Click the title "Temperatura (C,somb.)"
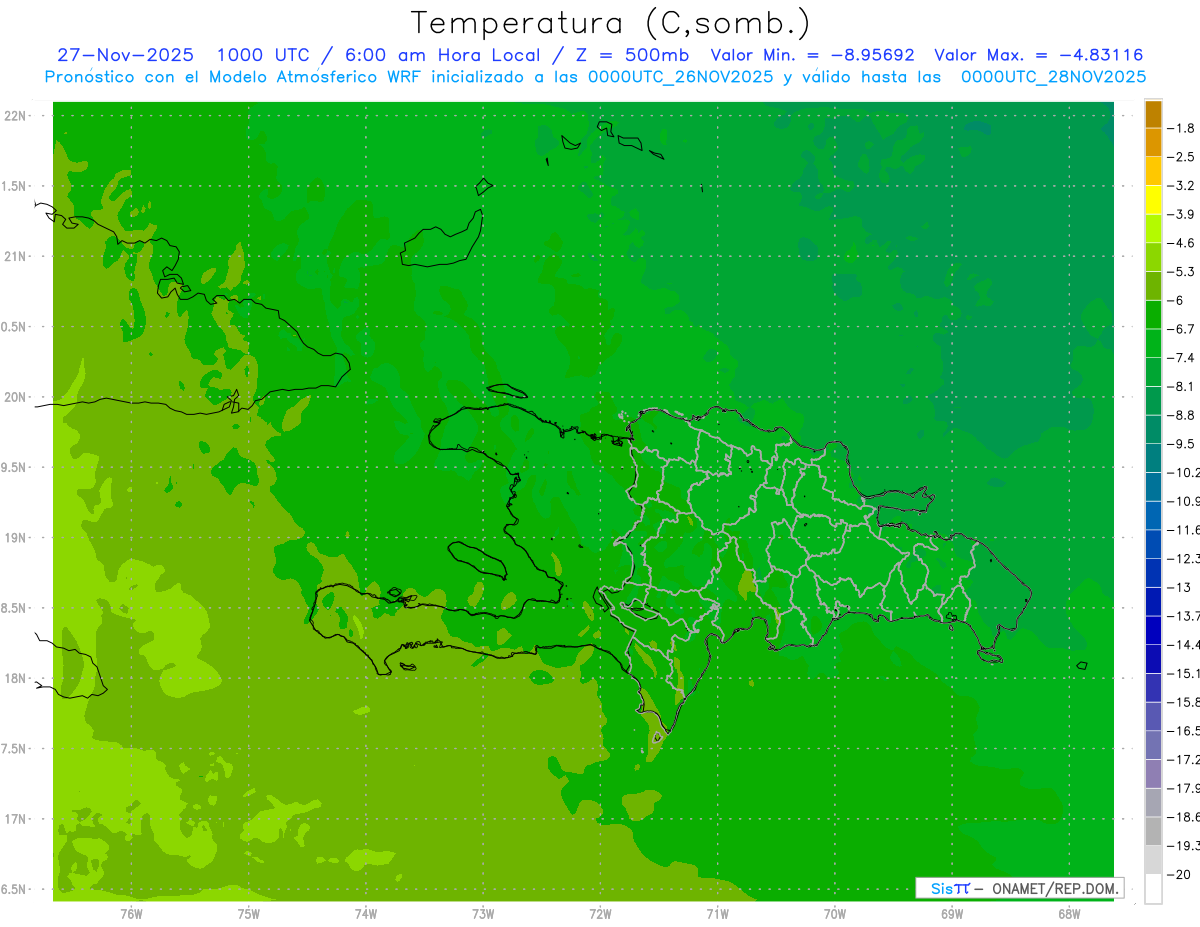1200x927 pixels. (611, 23)
